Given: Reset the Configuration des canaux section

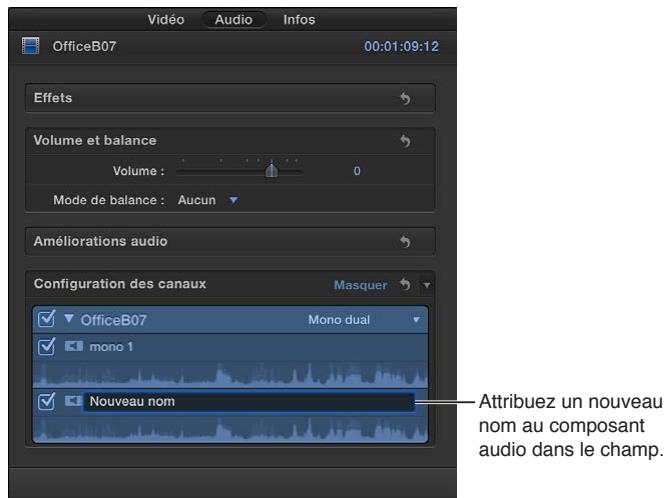Looking at the screenshot, I should [x=405, y=284].
